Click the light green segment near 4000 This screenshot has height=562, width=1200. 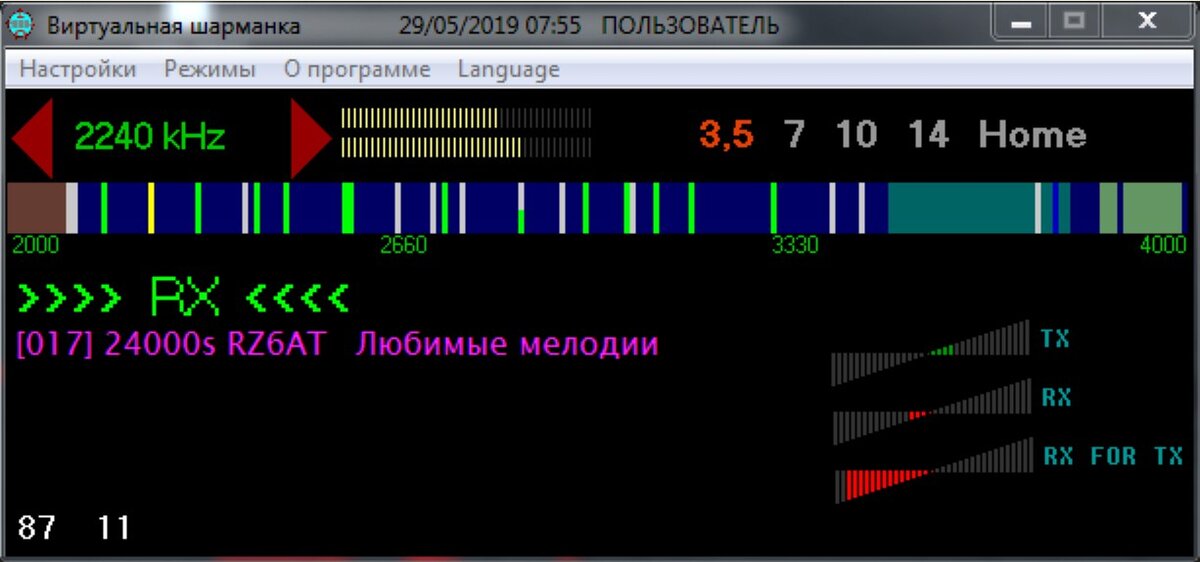click(x=1152, y=207)
